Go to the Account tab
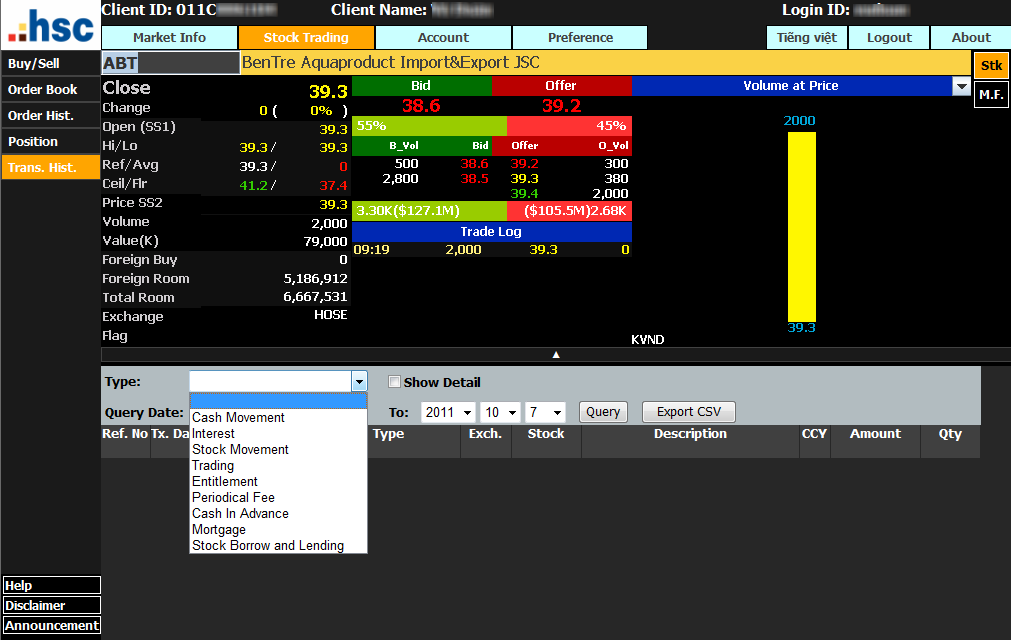 click(x=443, y=37)
